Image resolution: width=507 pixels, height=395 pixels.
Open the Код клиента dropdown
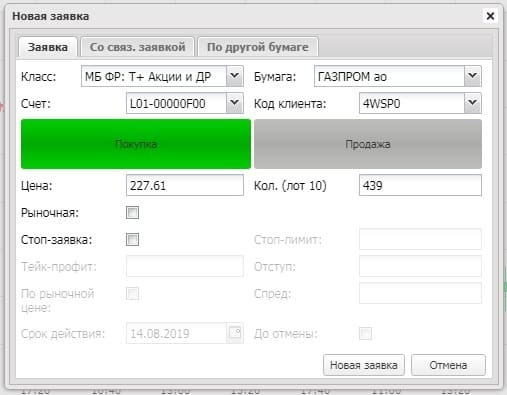[472, 103]
